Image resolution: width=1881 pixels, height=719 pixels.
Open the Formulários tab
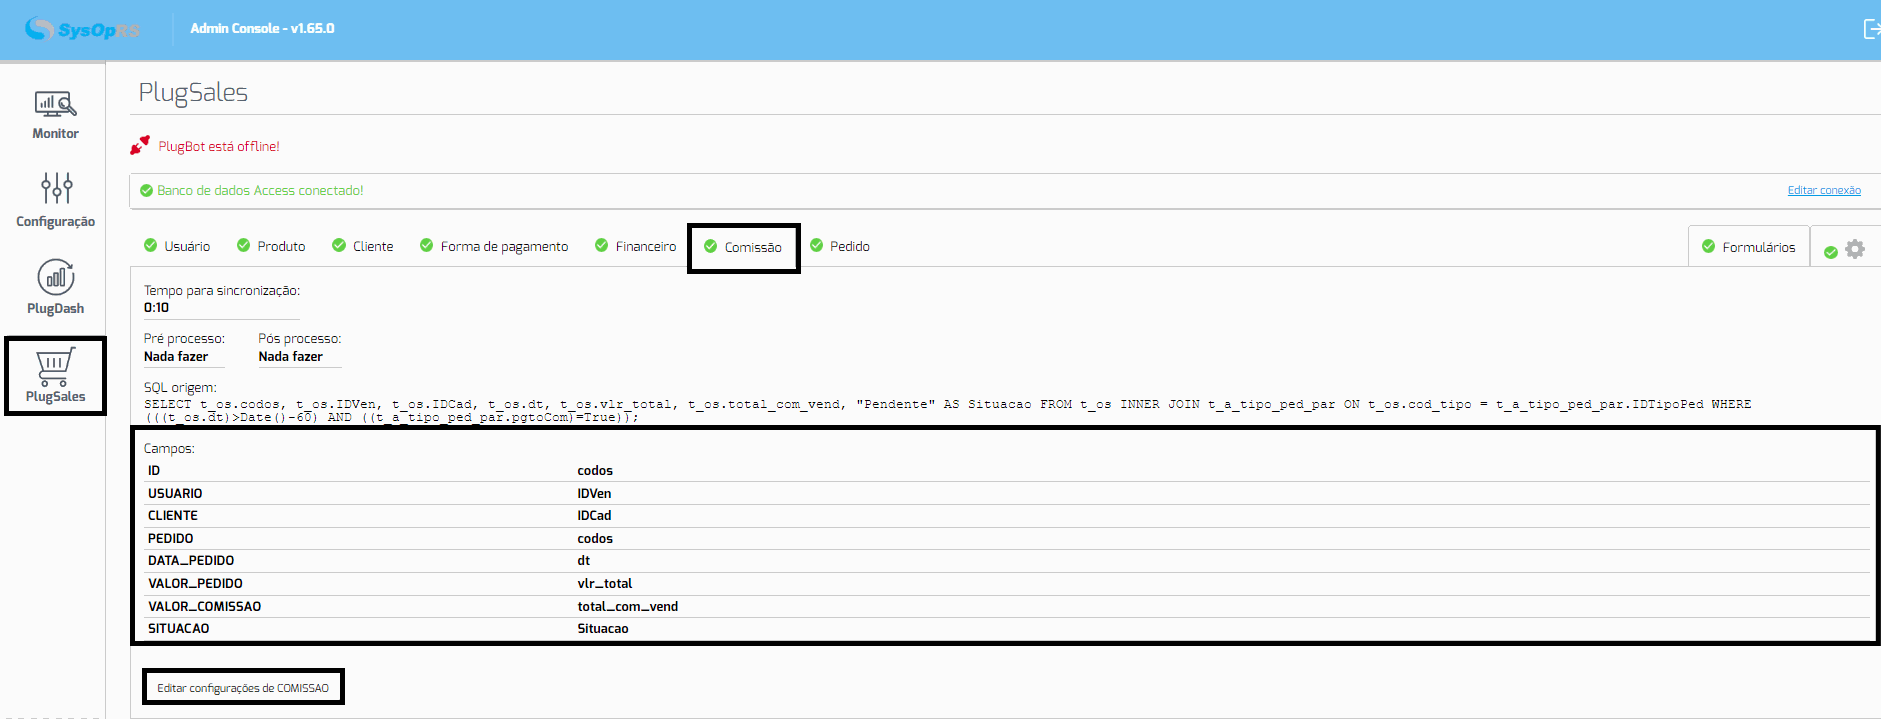[1749, 247]
